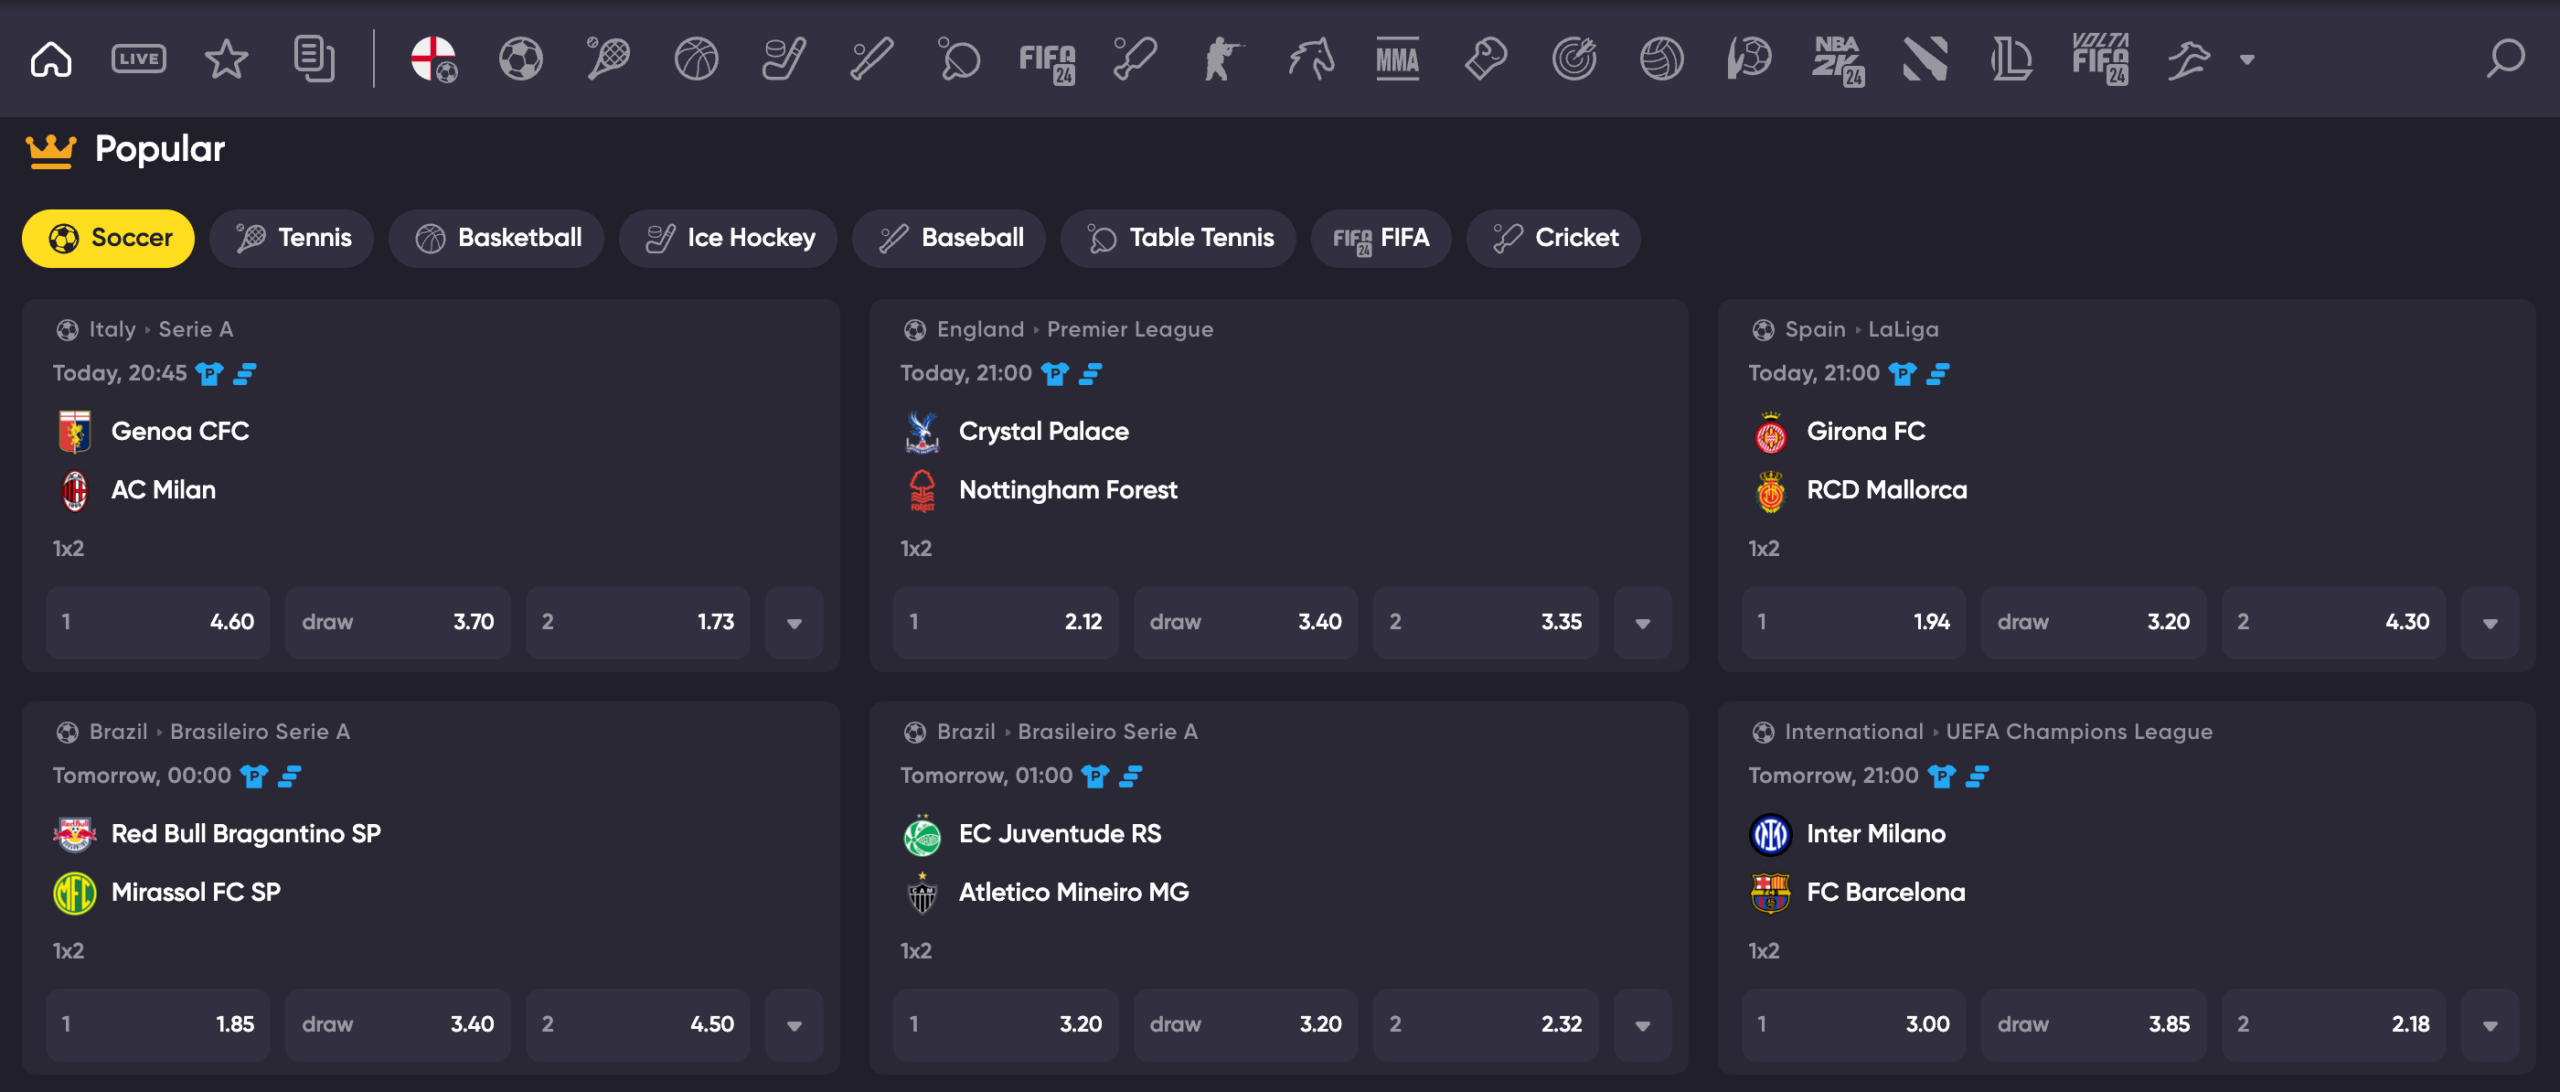Image resolution: width=2560 pixels, height=1092 pixels.
Task: Open the England soccer flag icon
Action: [x=434, y=59]
